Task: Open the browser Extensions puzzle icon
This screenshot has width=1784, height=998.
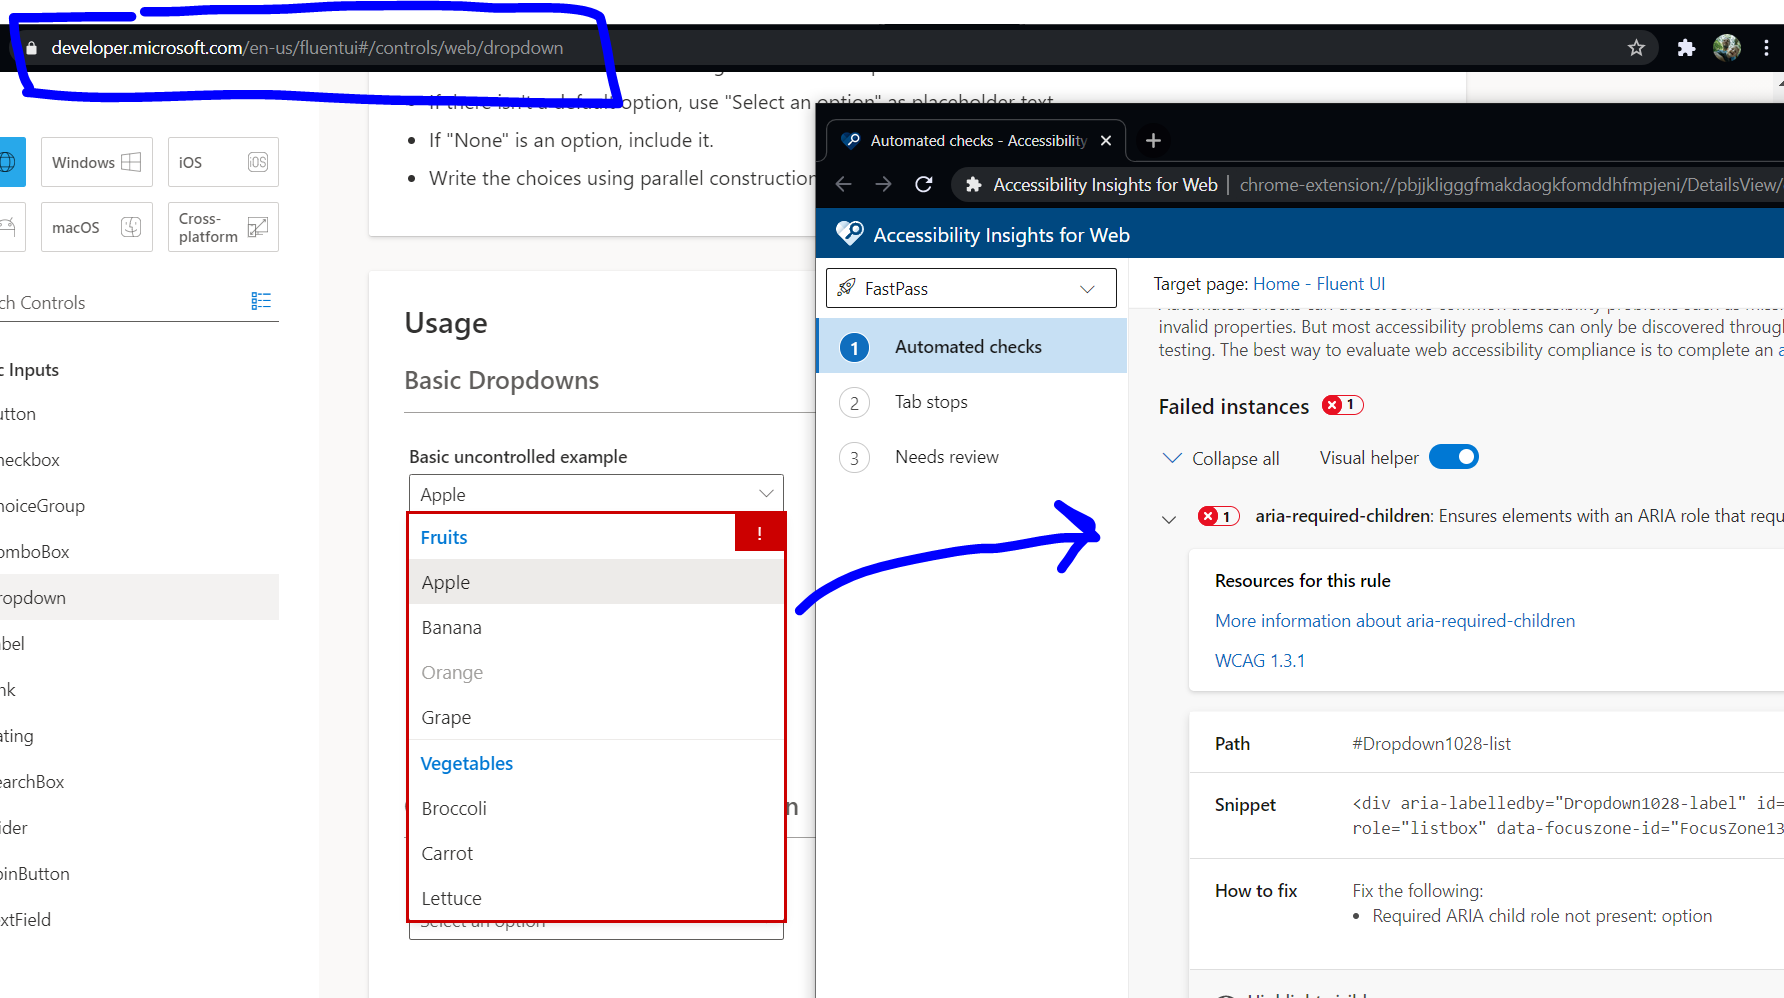Action: (x=1685, y=47)
